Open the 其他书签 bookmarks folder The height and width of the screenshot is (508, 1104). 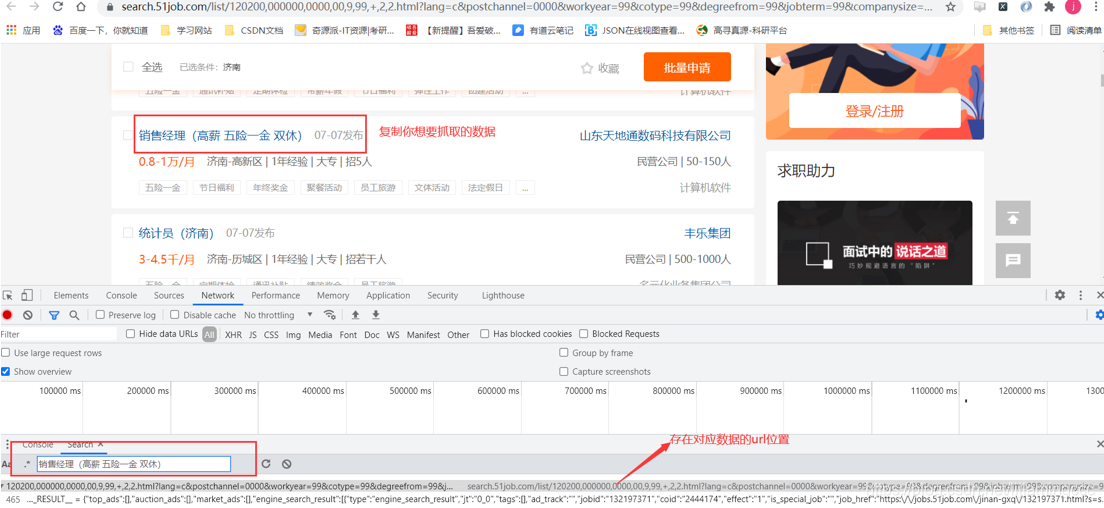[x=1008, y=30]
